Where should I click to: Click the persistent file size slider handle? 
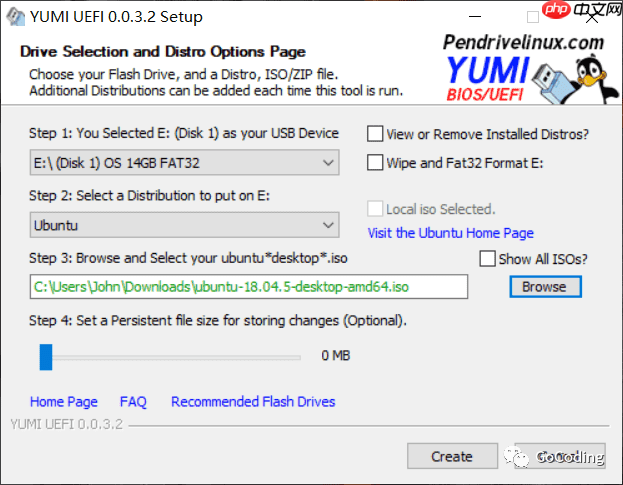pyautogui.click(x=46, y=357)
